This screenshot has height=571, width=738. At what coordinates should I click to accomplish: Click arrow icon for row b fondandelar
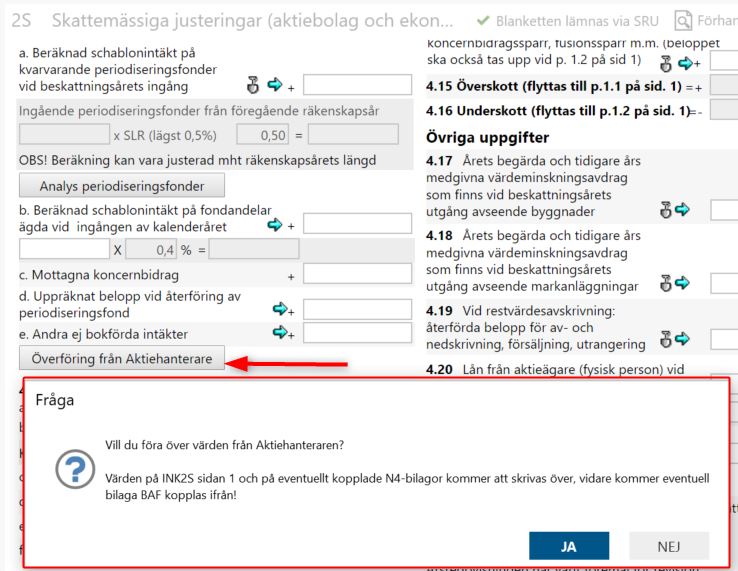(x=275, y=225)
